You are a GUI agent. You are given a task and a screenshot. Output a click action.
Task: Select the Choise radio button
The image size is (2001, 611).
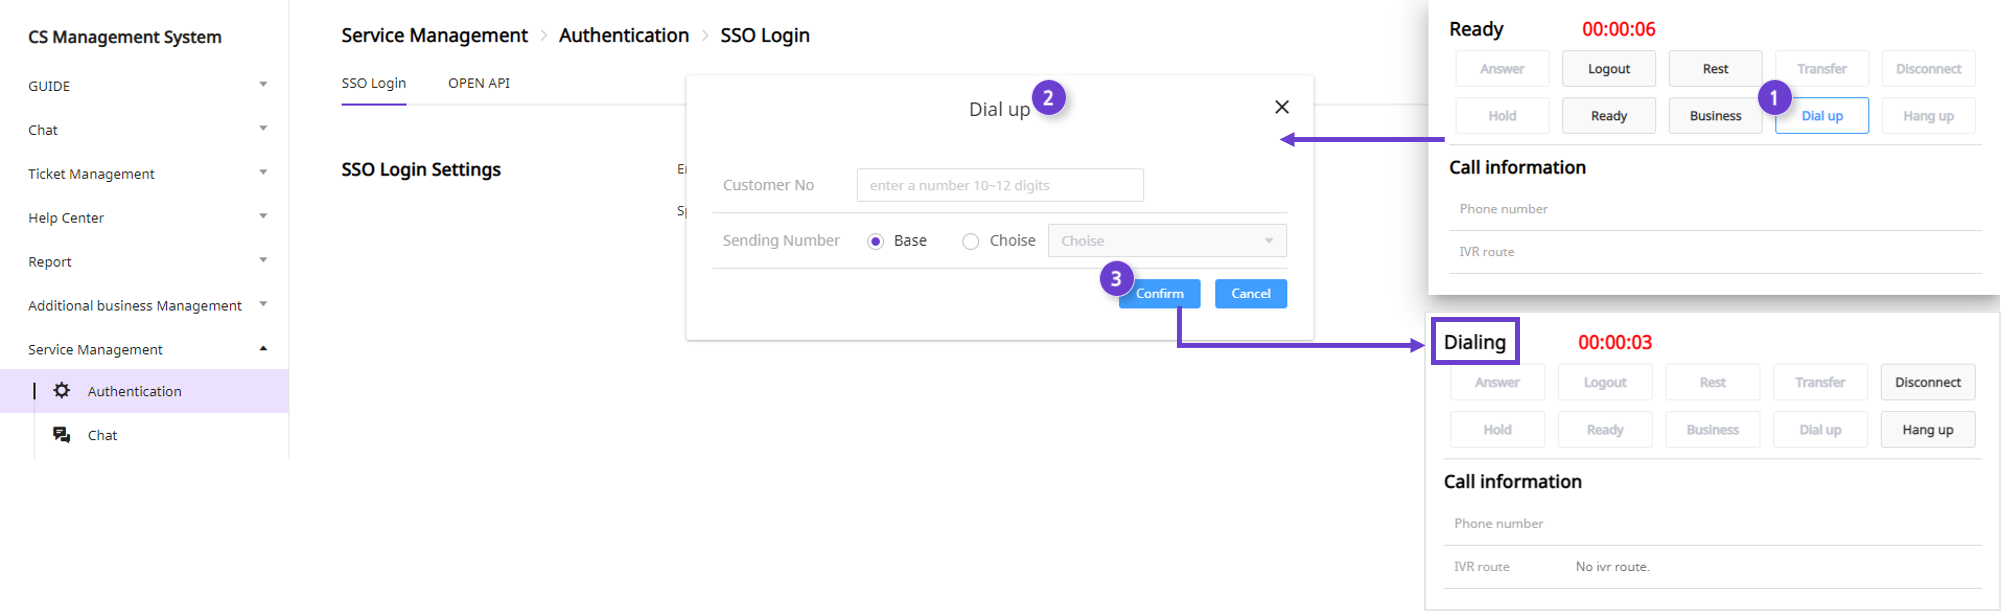tap(970, 241)
